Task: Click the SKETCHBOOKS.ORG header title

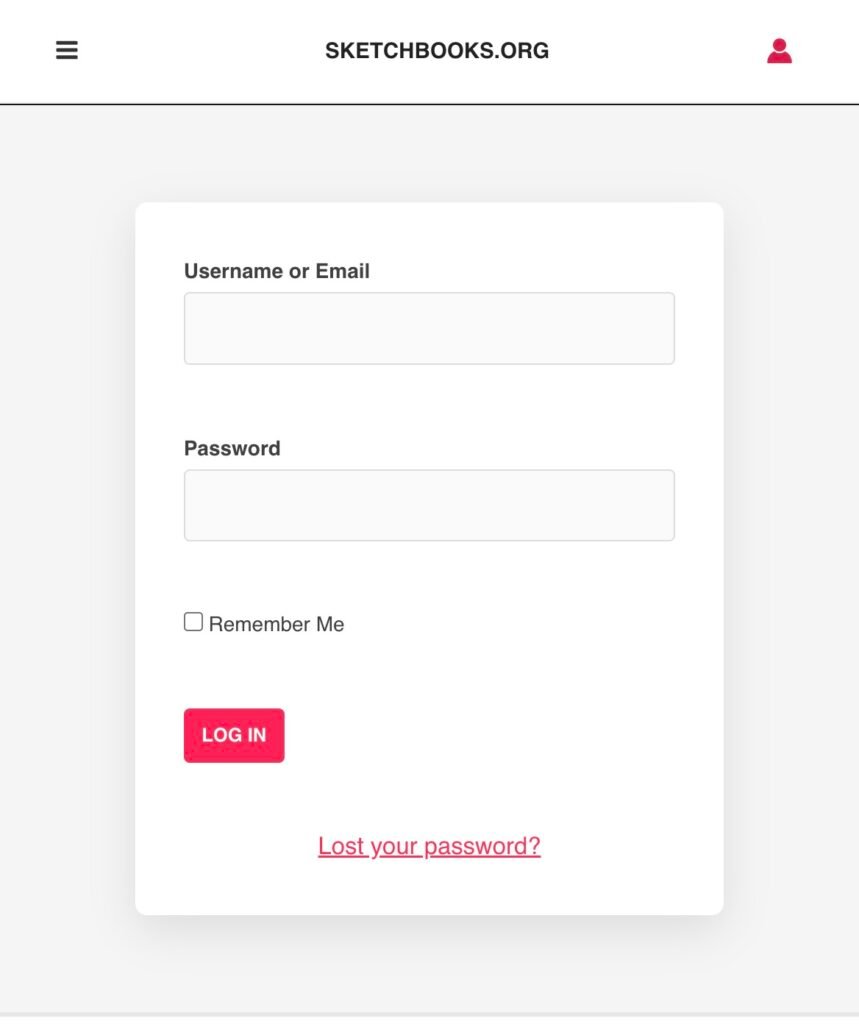Action: pos(435,49)
